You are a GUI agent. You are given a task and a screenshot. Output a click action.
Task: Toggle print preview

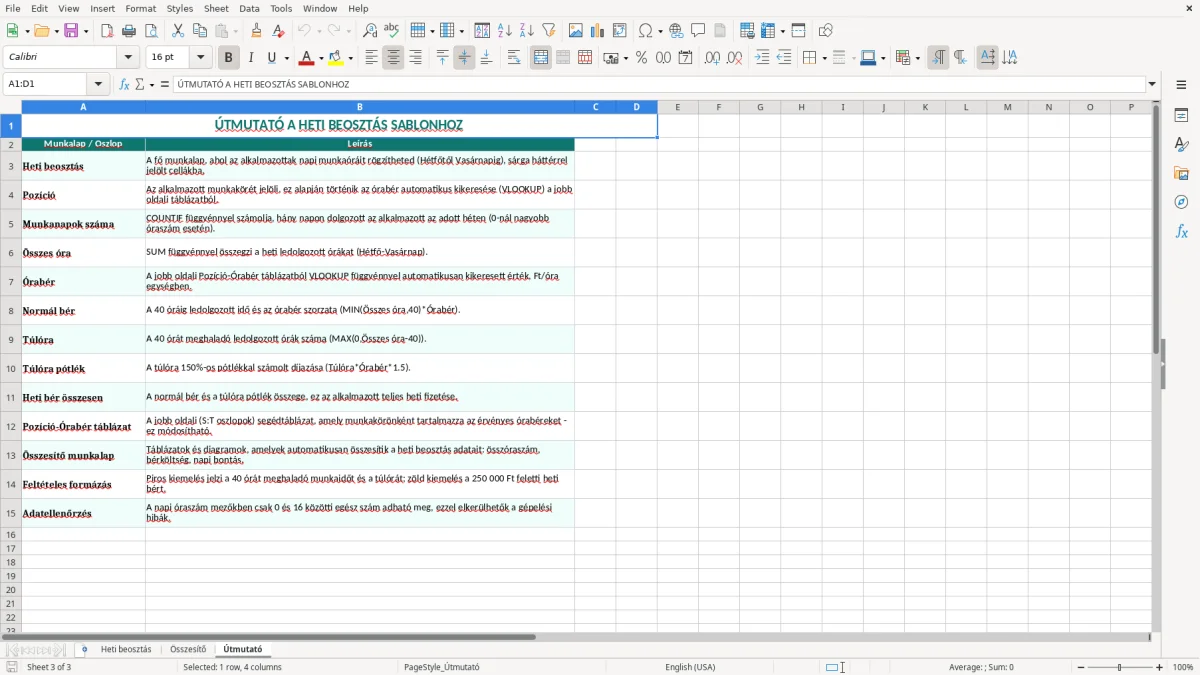pos(151,31)
